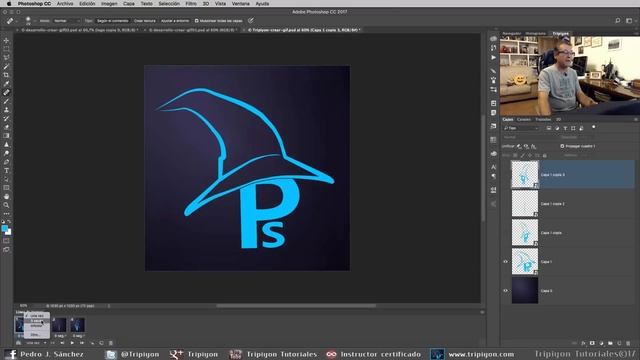
Task: Select the Brush tool
Action: point(6,101)
